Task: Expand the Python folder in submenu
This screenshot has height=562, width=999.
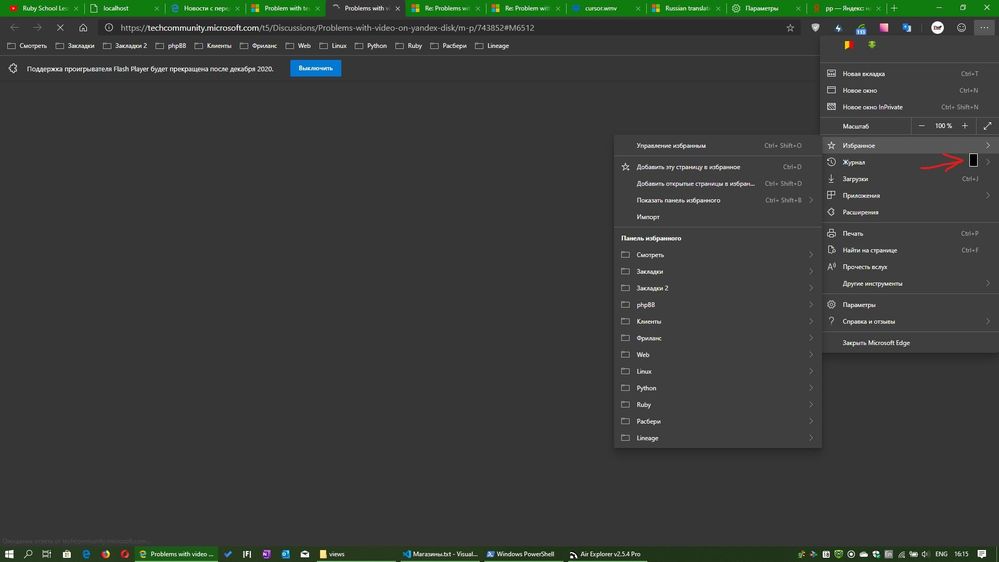Action: [717, 388]
